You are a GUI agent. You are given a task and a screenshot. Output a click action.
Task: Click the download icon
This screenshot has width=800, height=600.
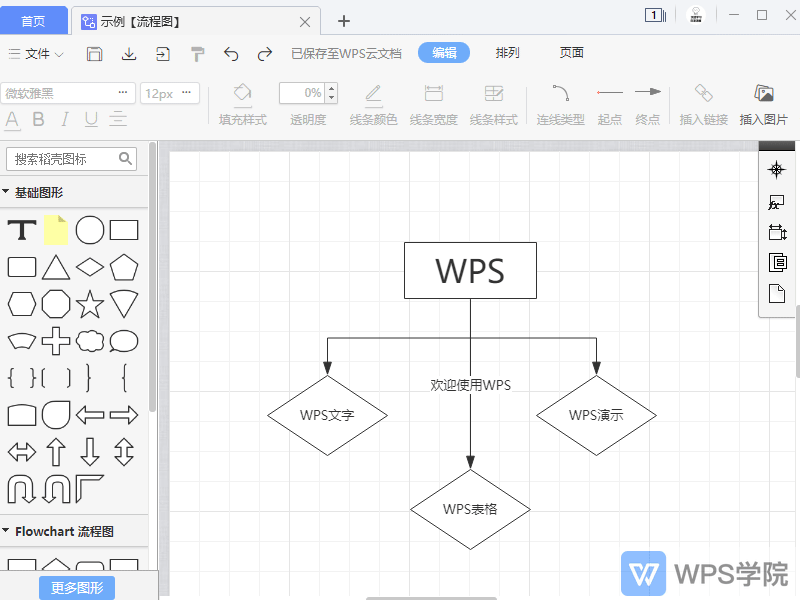(129, 54)
